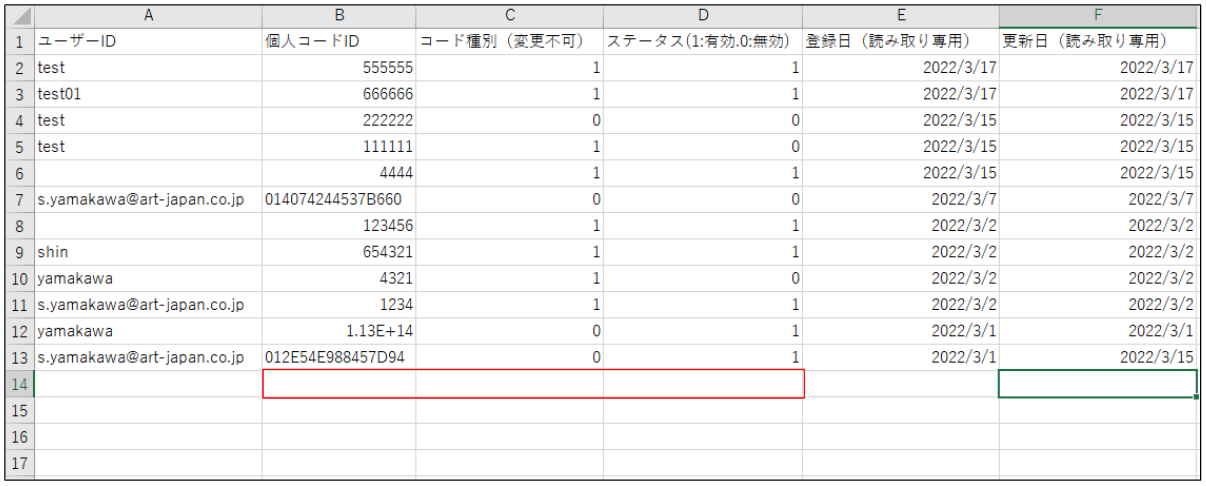Select highlighted row header 14
This screenshot has height=486, width=1206.
point(20,384)
